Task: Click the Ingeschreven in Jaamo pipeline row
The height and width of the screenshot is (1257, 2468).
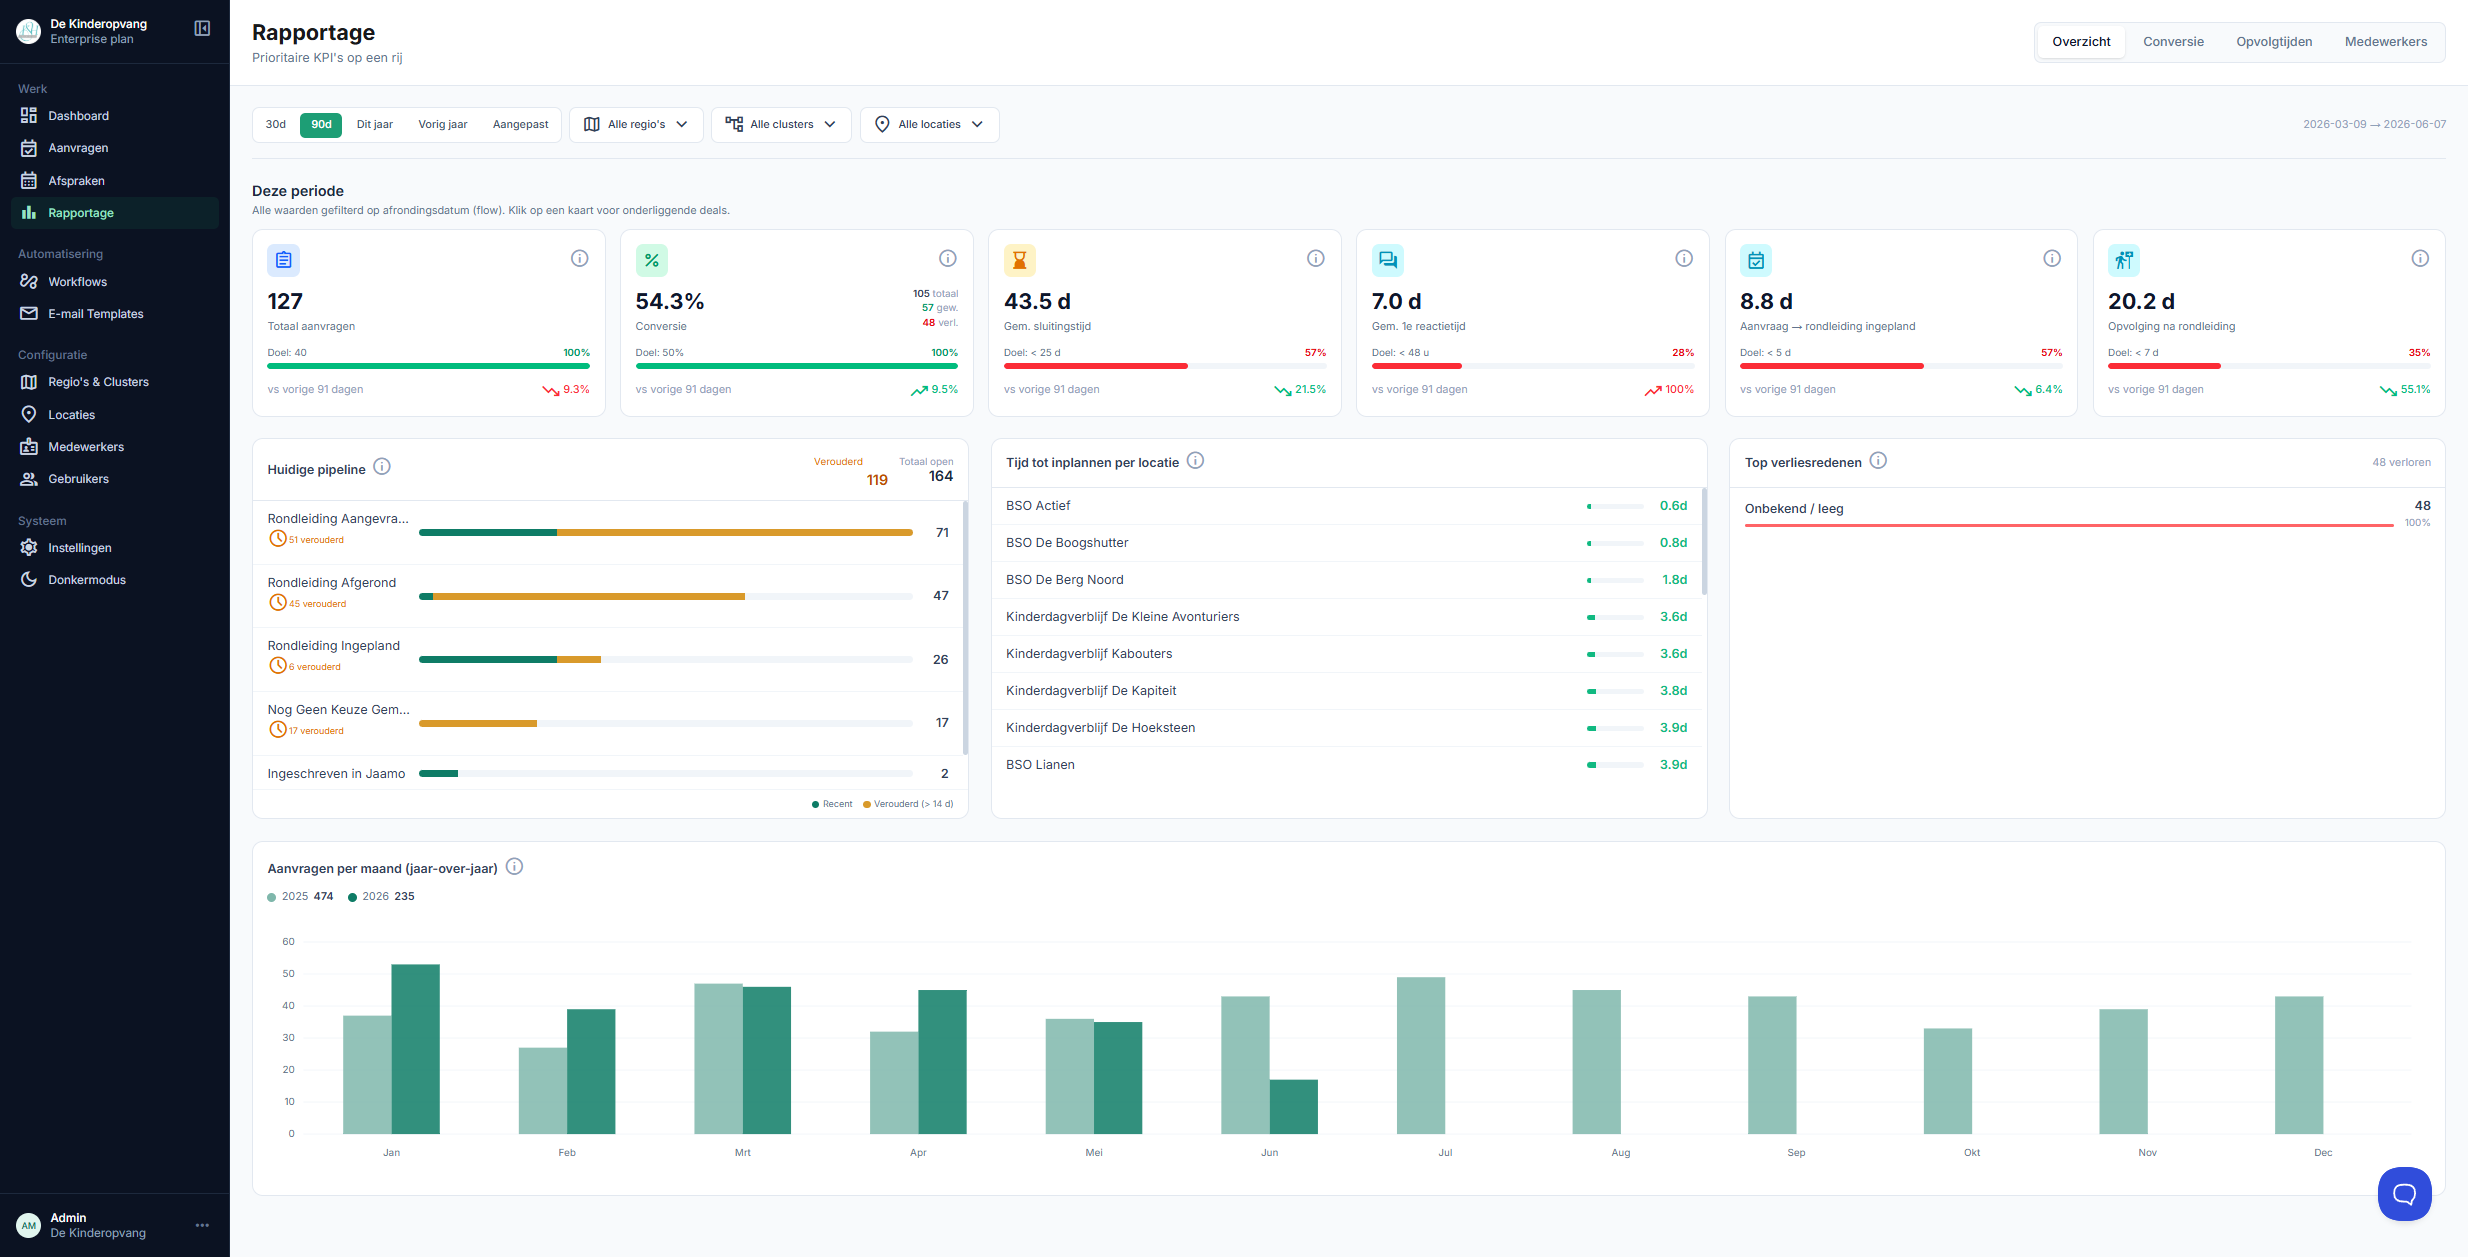Action: [x=608, y=774]
